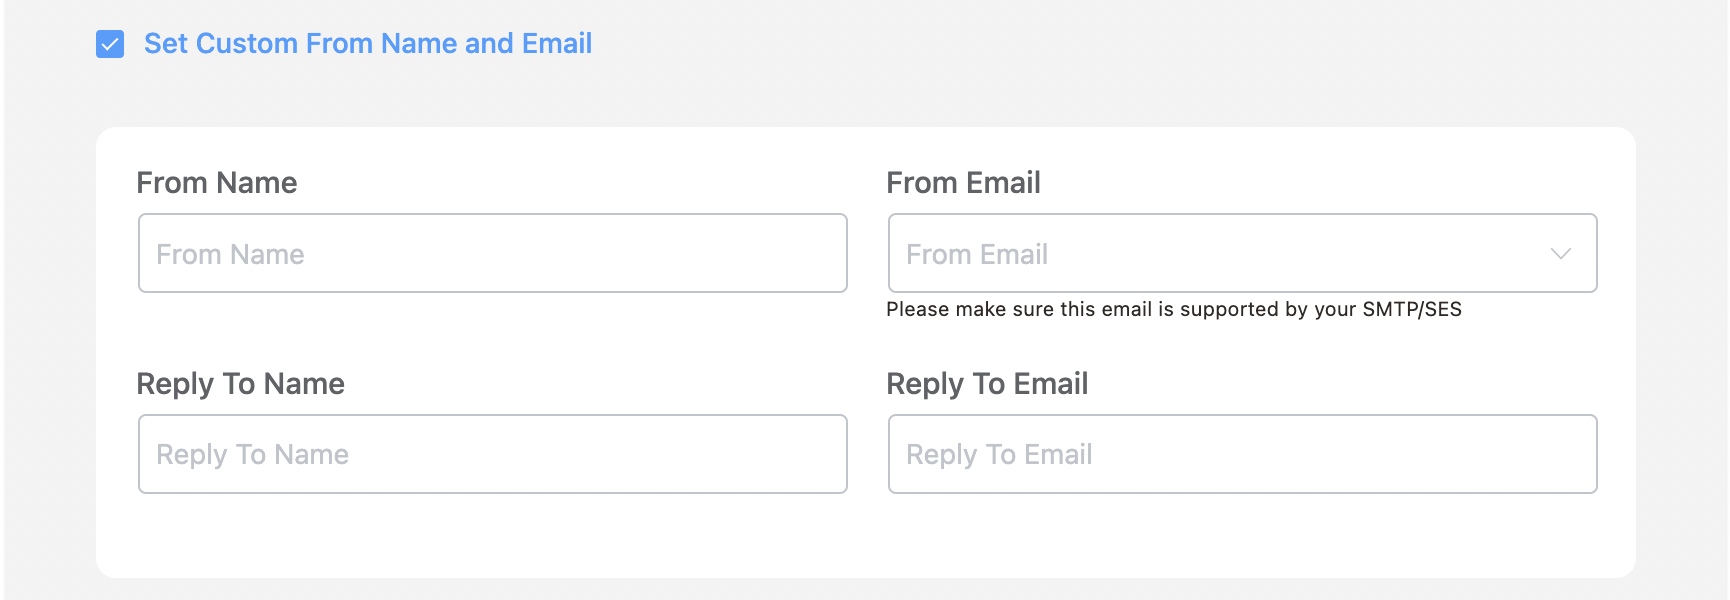Click the From Email heading label
Screen dimensions: 1730x600
click(x=963, y=183)
